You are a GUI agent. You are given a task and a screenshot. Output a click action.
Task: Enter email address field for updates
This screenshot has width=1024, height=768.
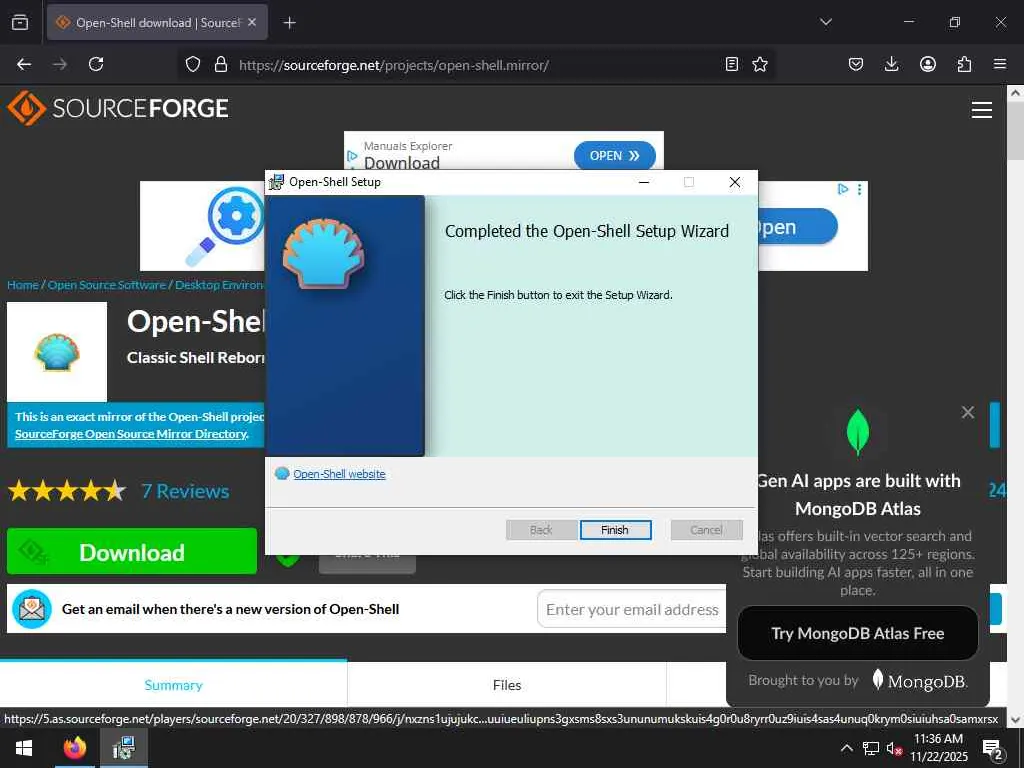click(632, 609)
